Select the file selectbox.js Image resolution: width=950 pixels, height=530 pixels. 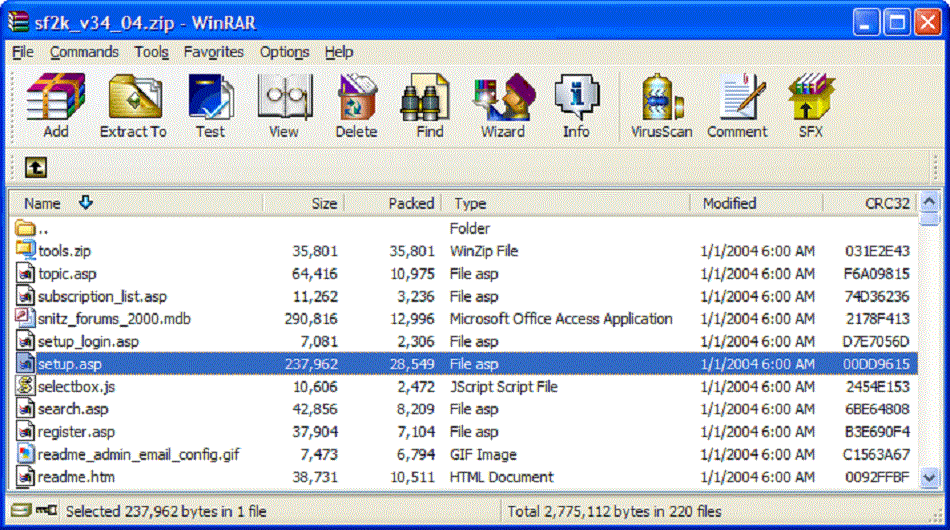point(76,386)
